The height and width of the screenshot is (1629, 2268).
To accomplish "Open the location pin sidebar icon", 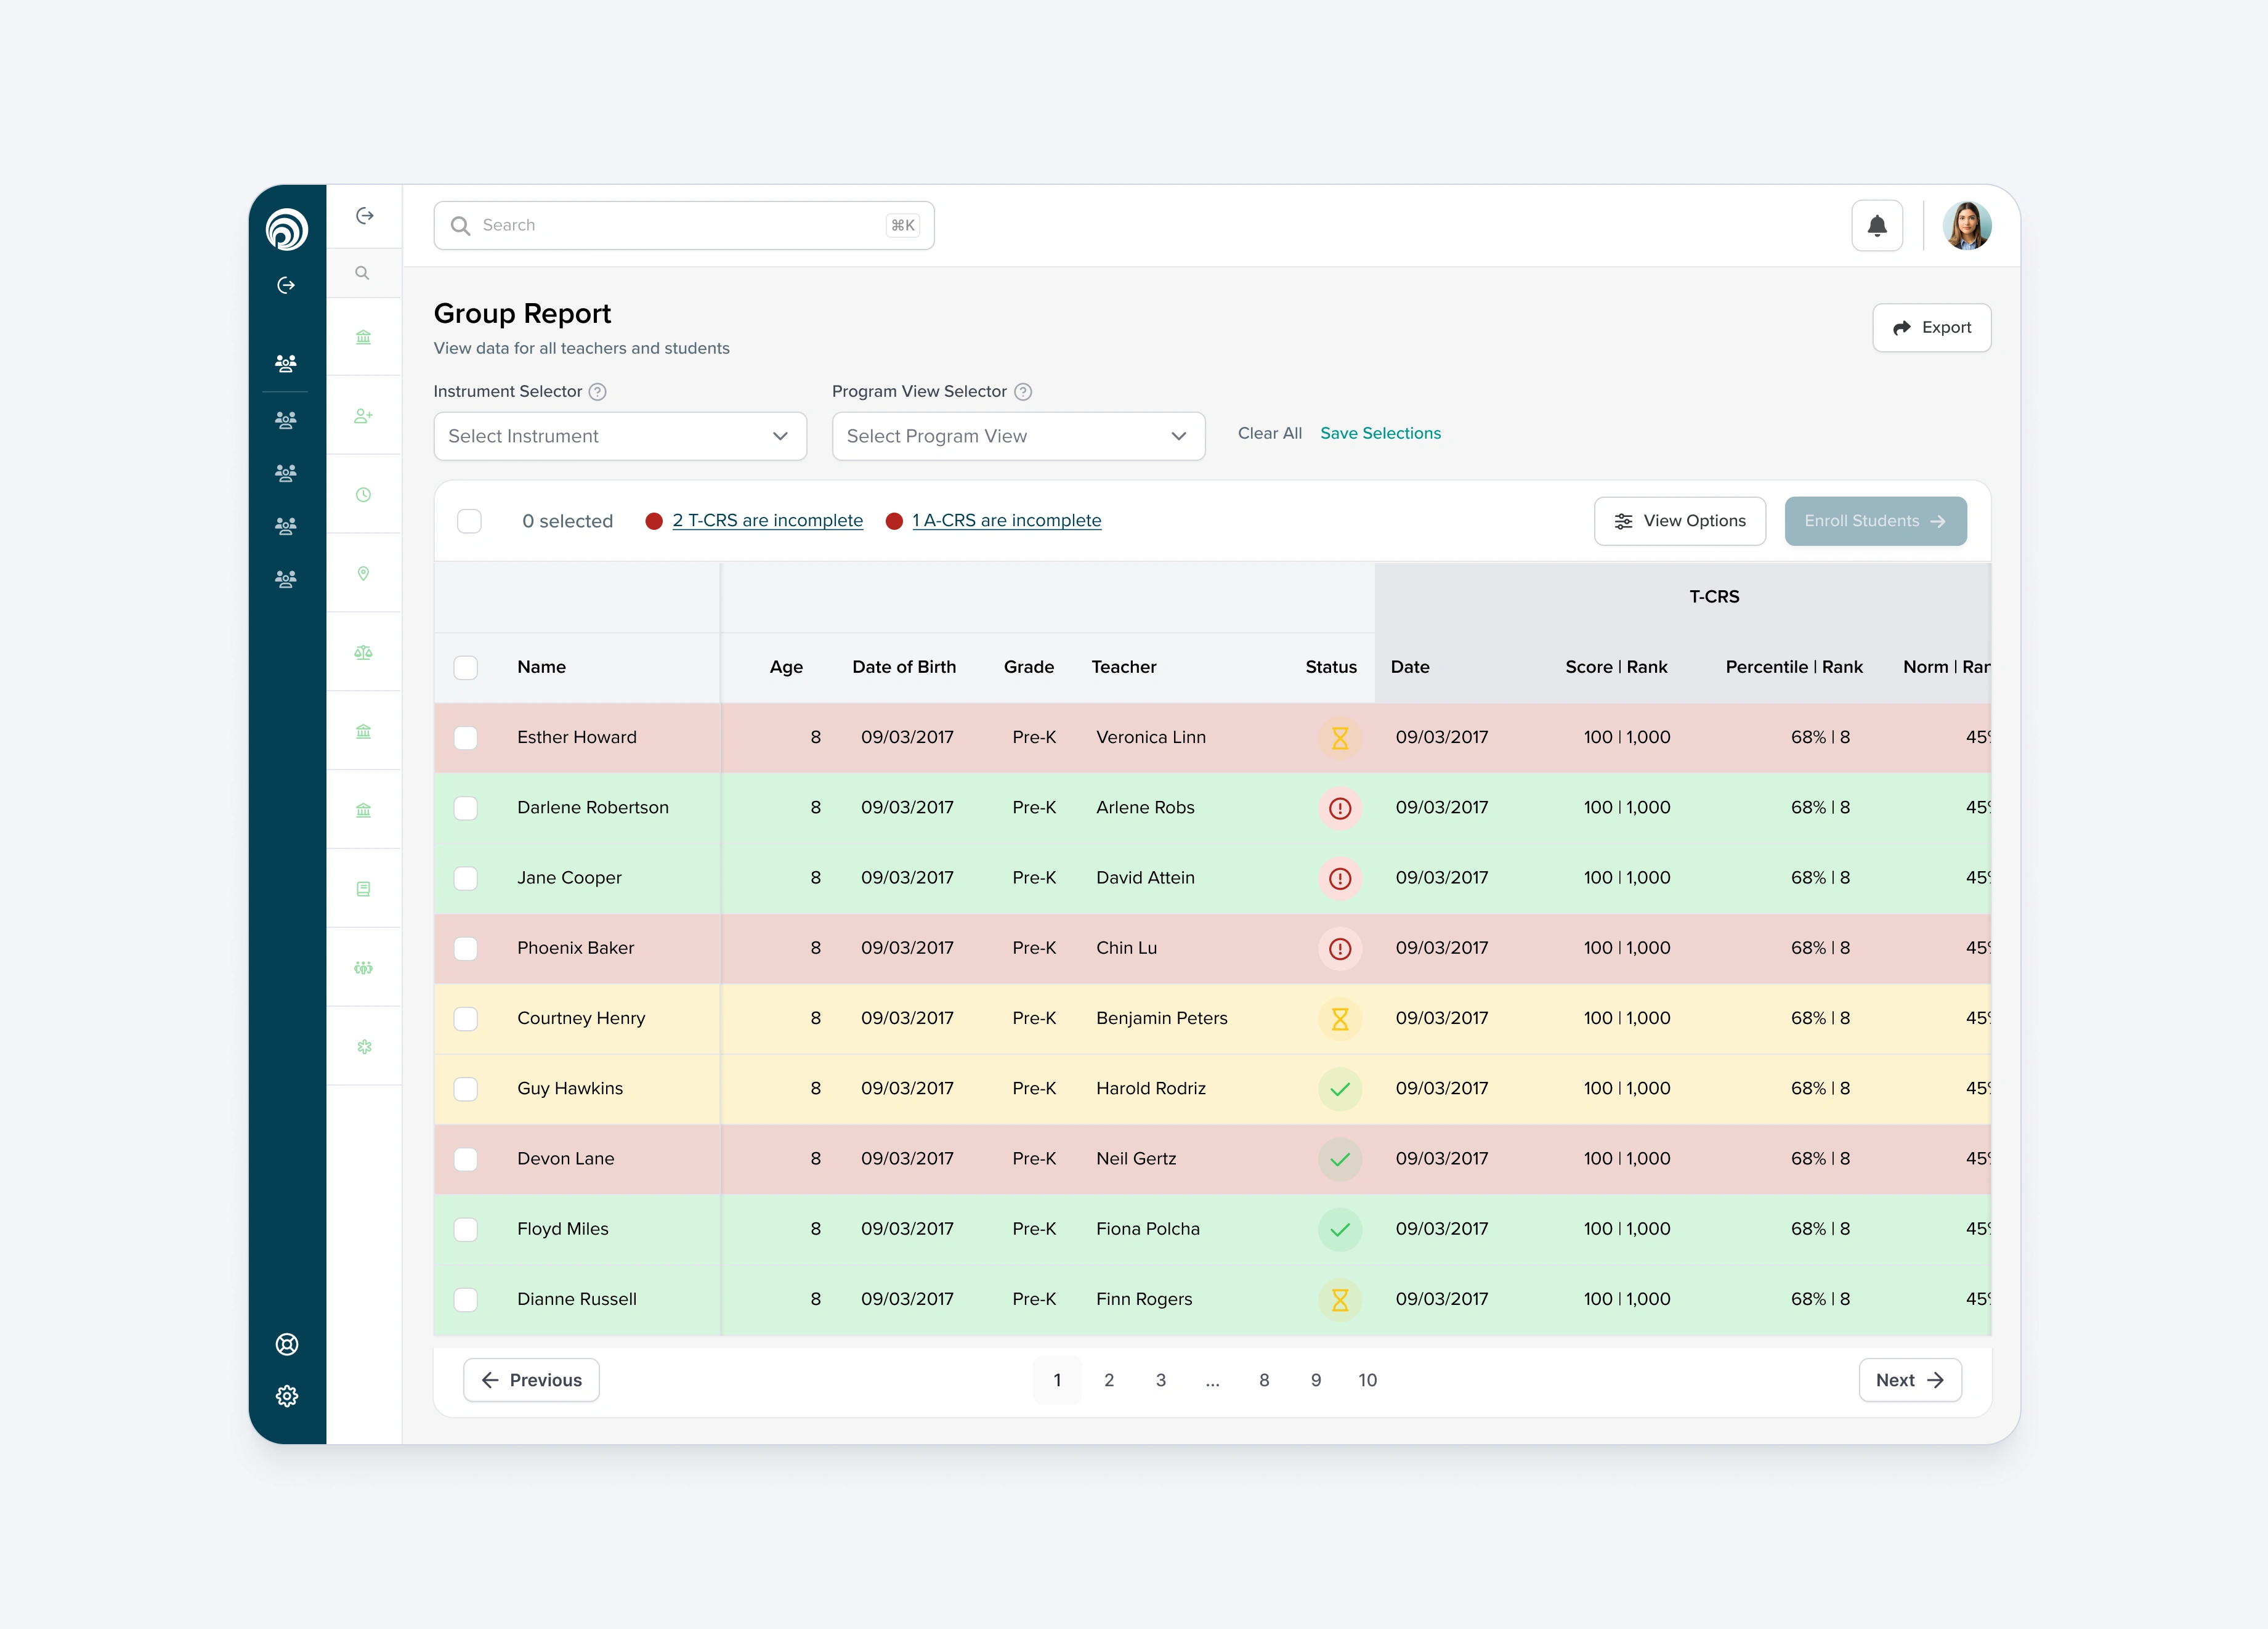I will 363,573.
